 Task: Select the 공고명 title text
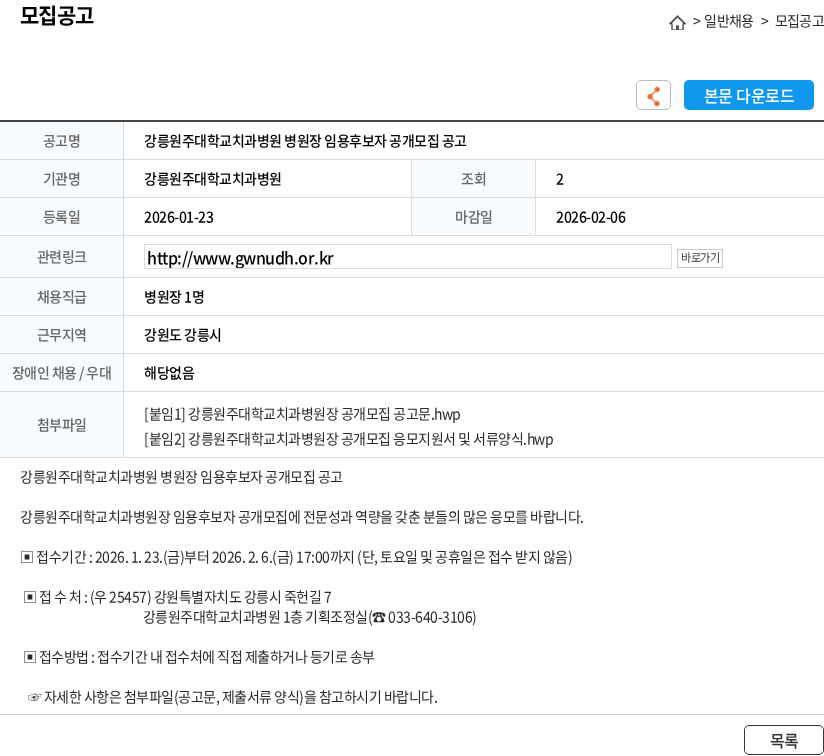click(x=305, y=141)
